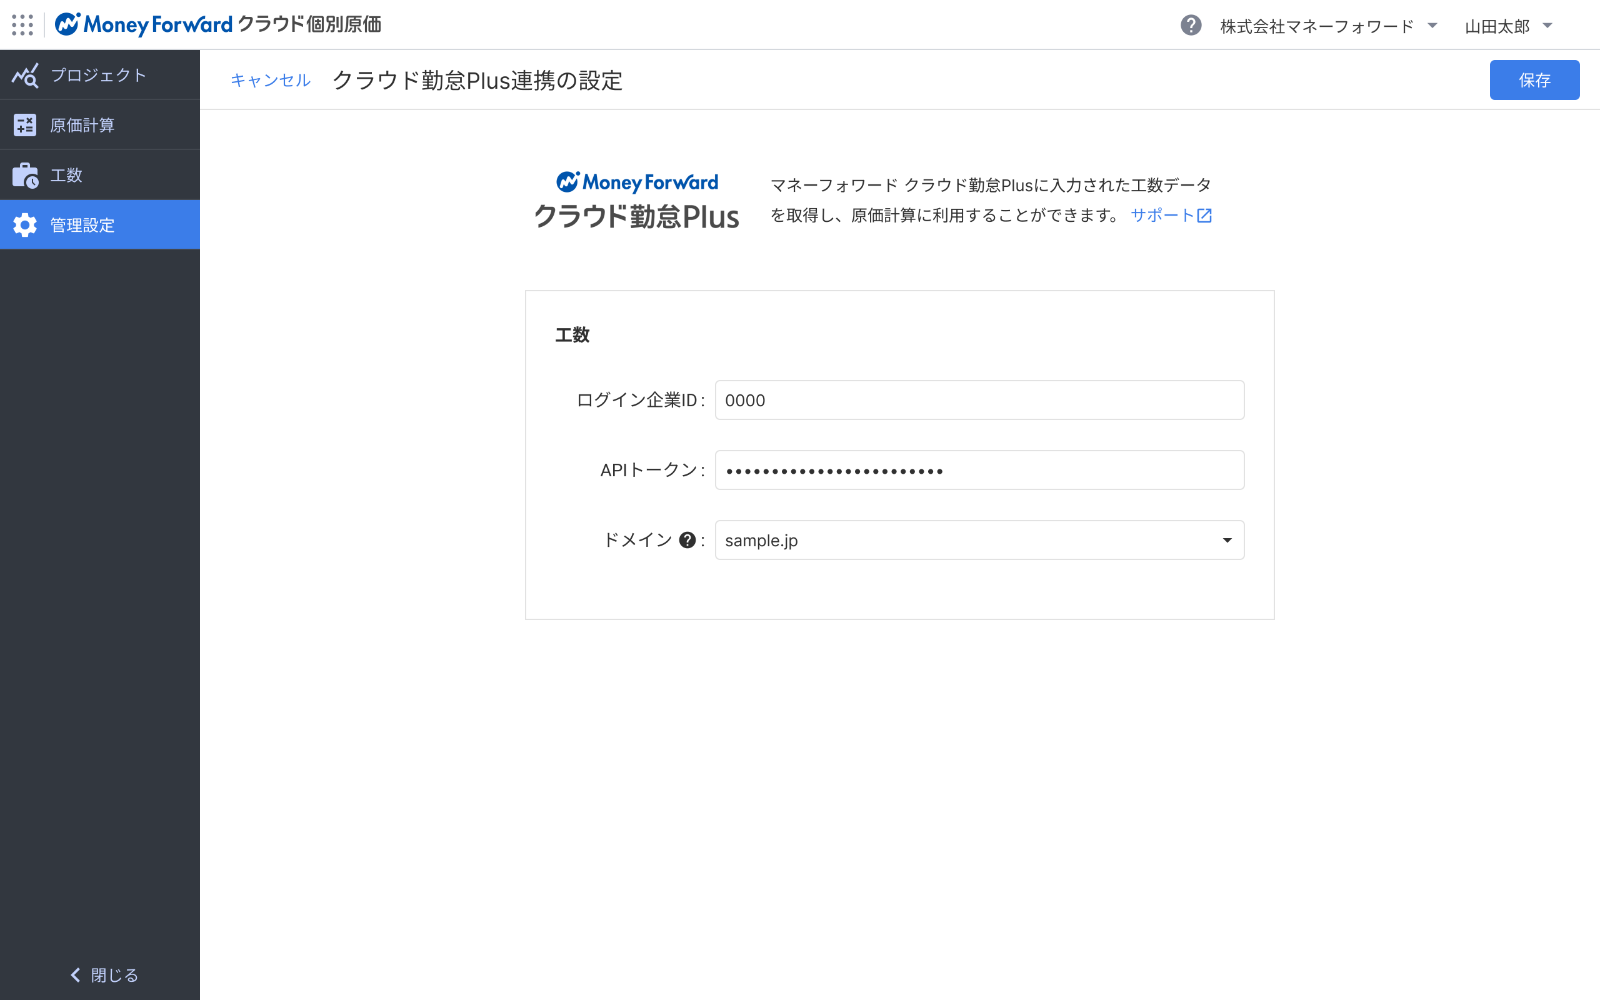The image size is (1600, 1000).
Task: Open the app launcher grid icon
Action: [x=22, y=25]
